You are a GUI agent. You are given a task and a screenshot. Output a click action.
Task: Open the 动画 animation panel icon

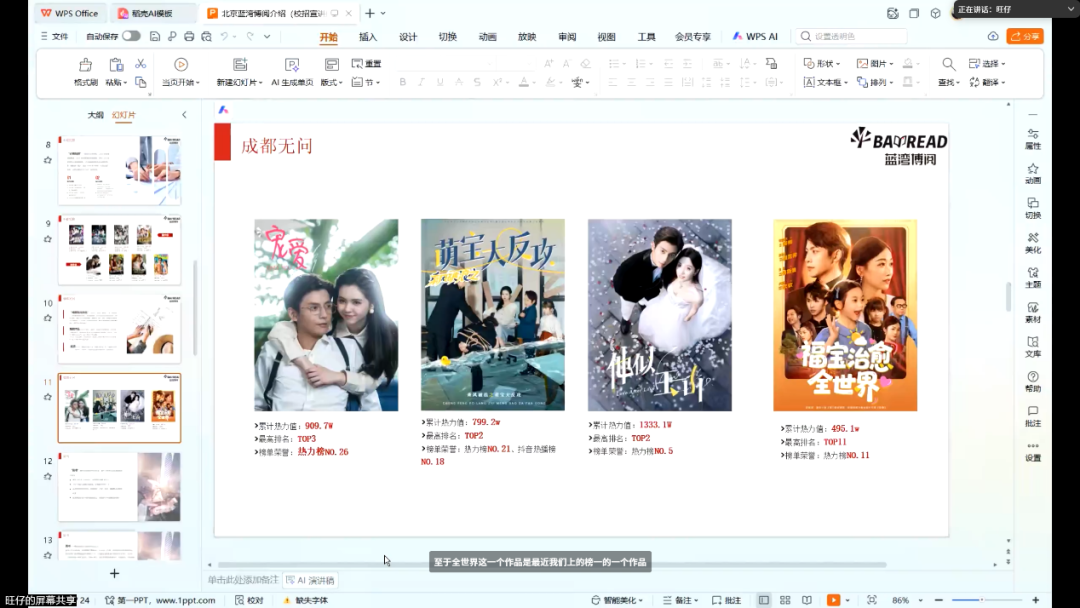coord(1033,173)
